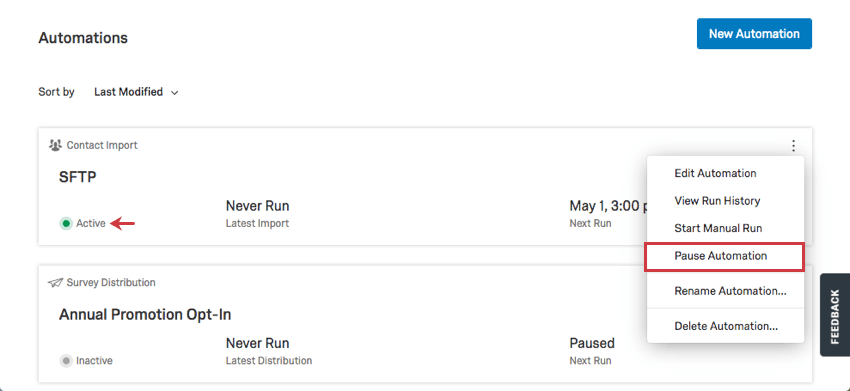Open the Feedback side tab
This screenshot has height=391, width=850.
pyautogui.click(x=835, y=315)
